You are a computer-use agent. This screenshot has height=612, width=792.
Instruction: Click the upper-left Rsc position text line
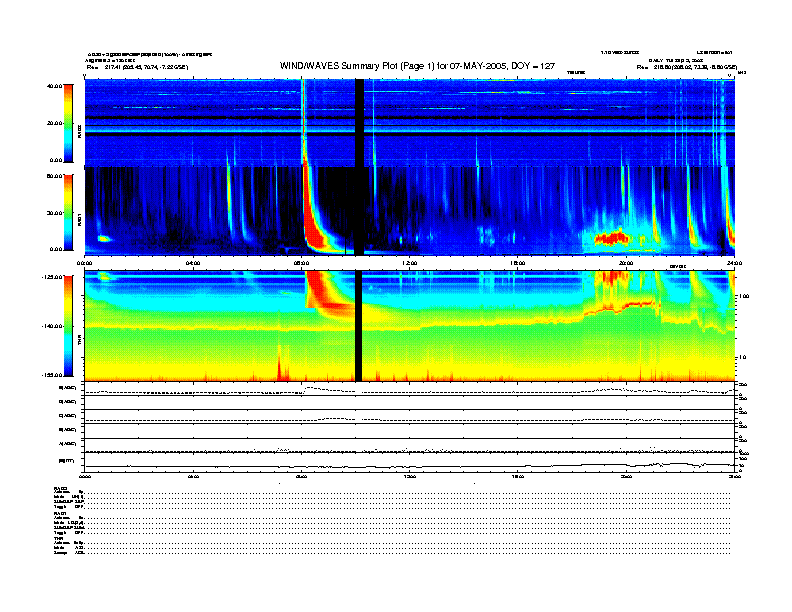tap(137, 67)
